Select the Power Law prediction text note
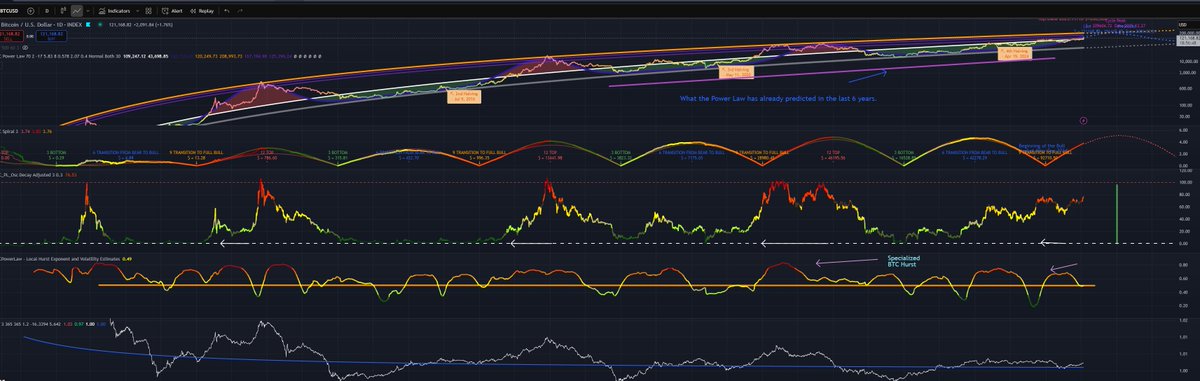This screenshot has width=1200, height=381. pyautogui.click(x=778, y=99)
